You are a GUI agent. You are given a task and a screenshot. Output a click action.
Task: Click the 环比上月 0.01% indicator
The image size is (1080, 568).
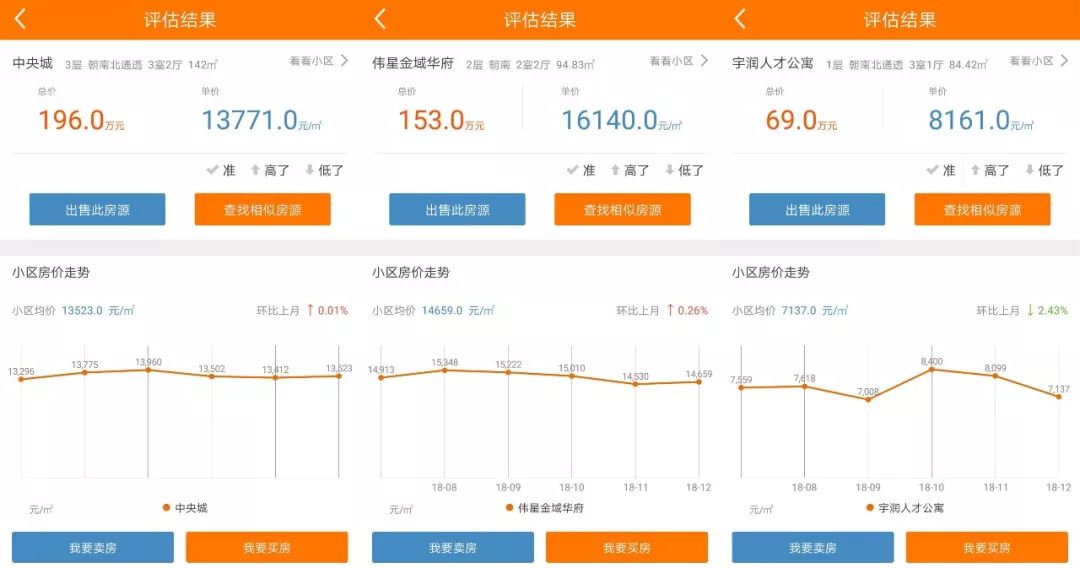pos(302,311)
